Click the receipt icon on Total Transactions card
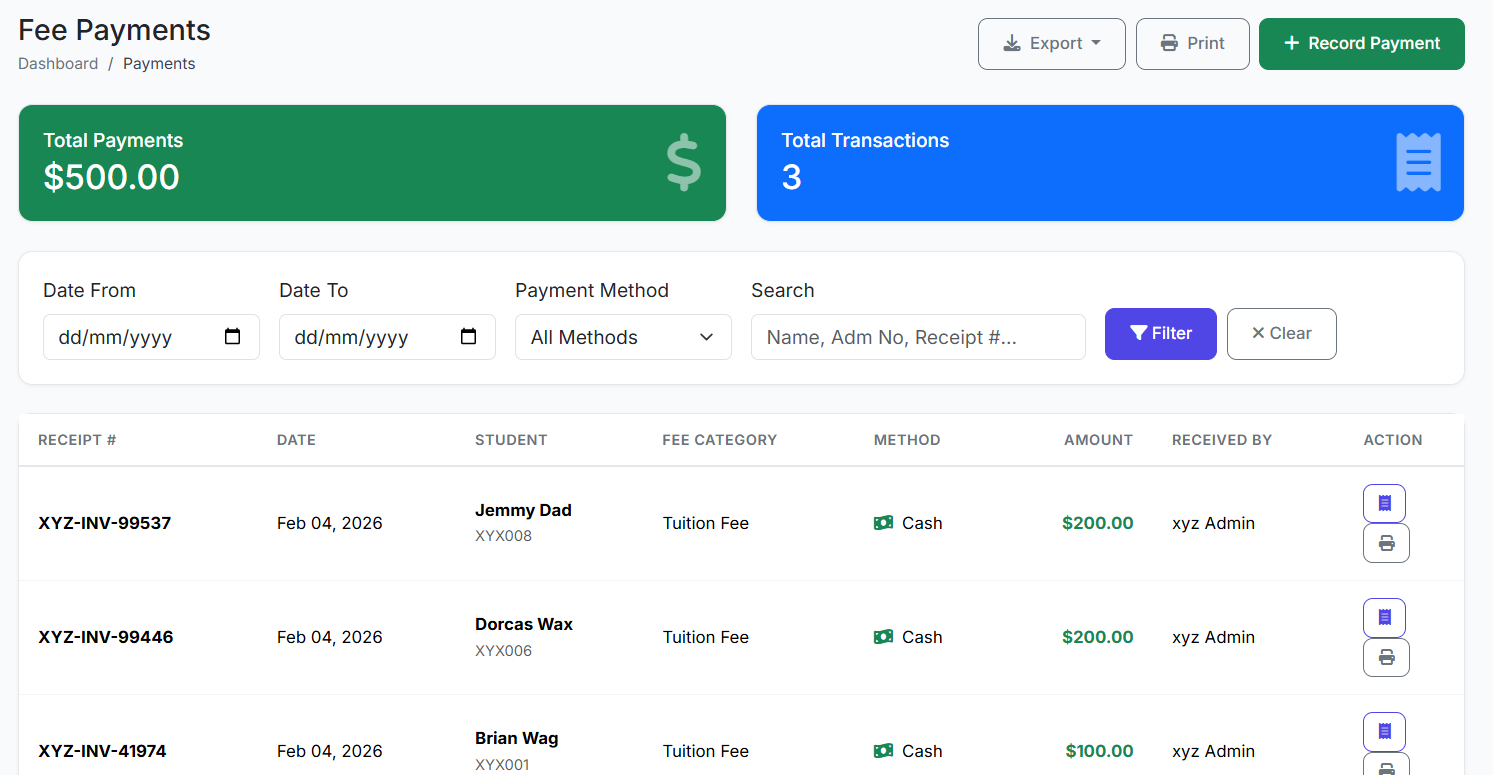Screen dimensions: 1493x775 point(1418,161)
